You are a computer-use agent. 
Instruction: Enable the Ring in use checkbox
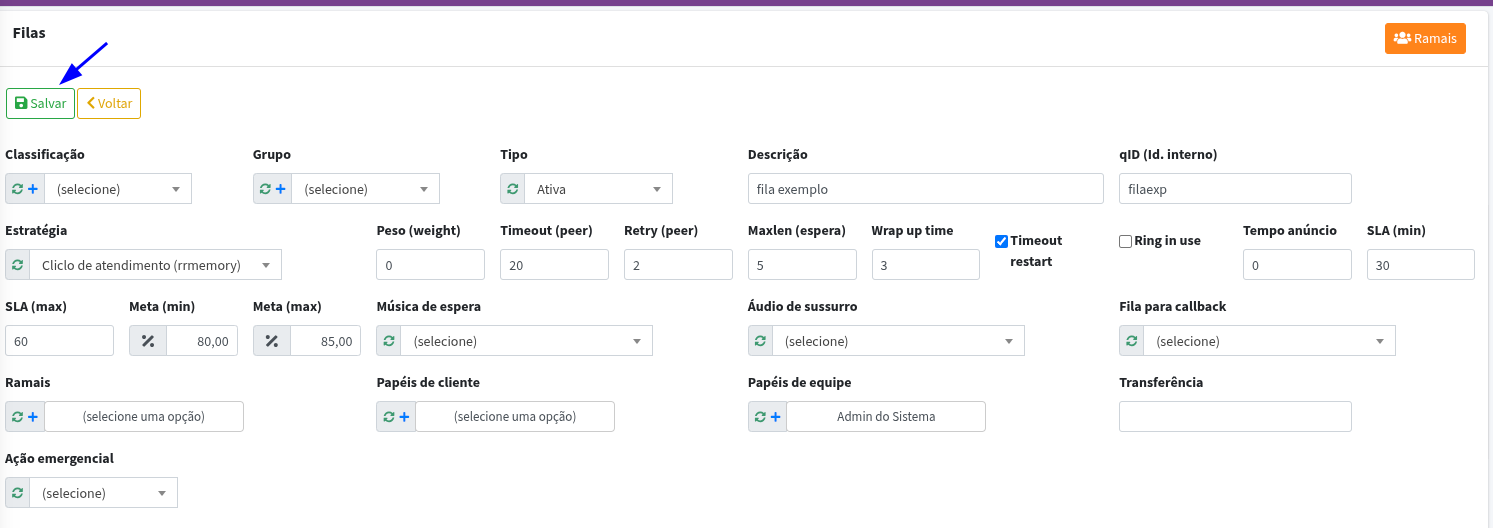1125,241
